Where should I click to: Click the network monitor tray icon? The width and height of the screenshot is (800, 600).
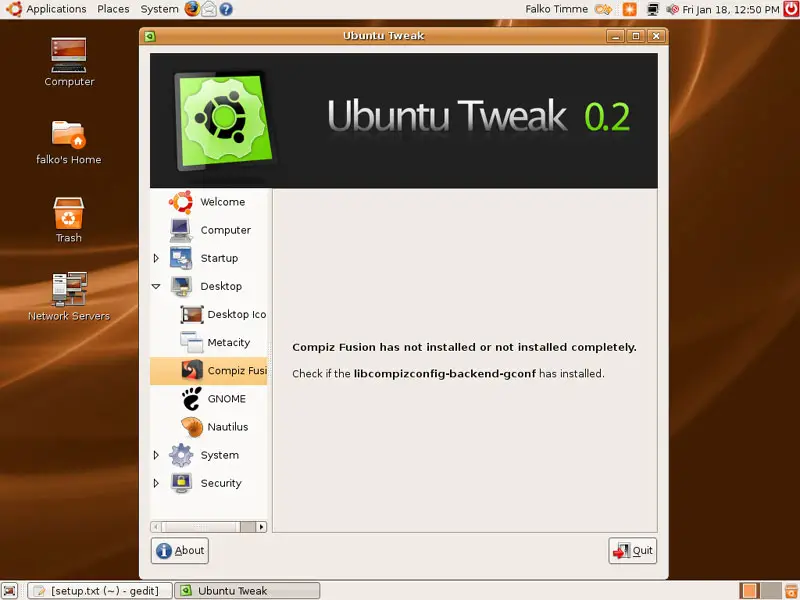[653, 9]
